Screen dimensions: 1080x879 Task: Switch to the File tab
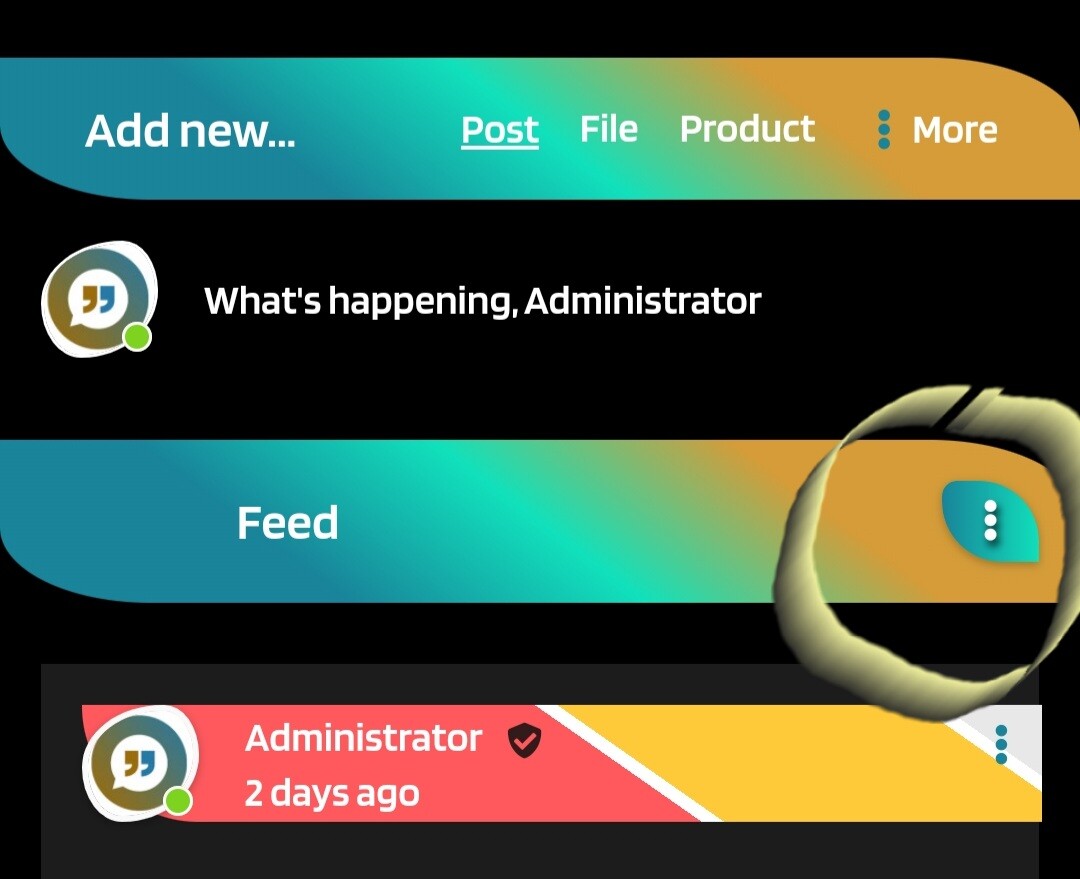[609, 129]
